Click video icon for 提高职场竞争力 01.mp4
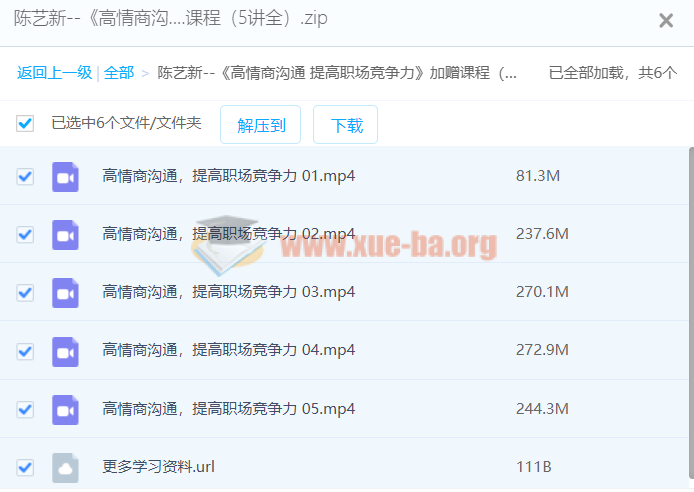 (65, 177)
